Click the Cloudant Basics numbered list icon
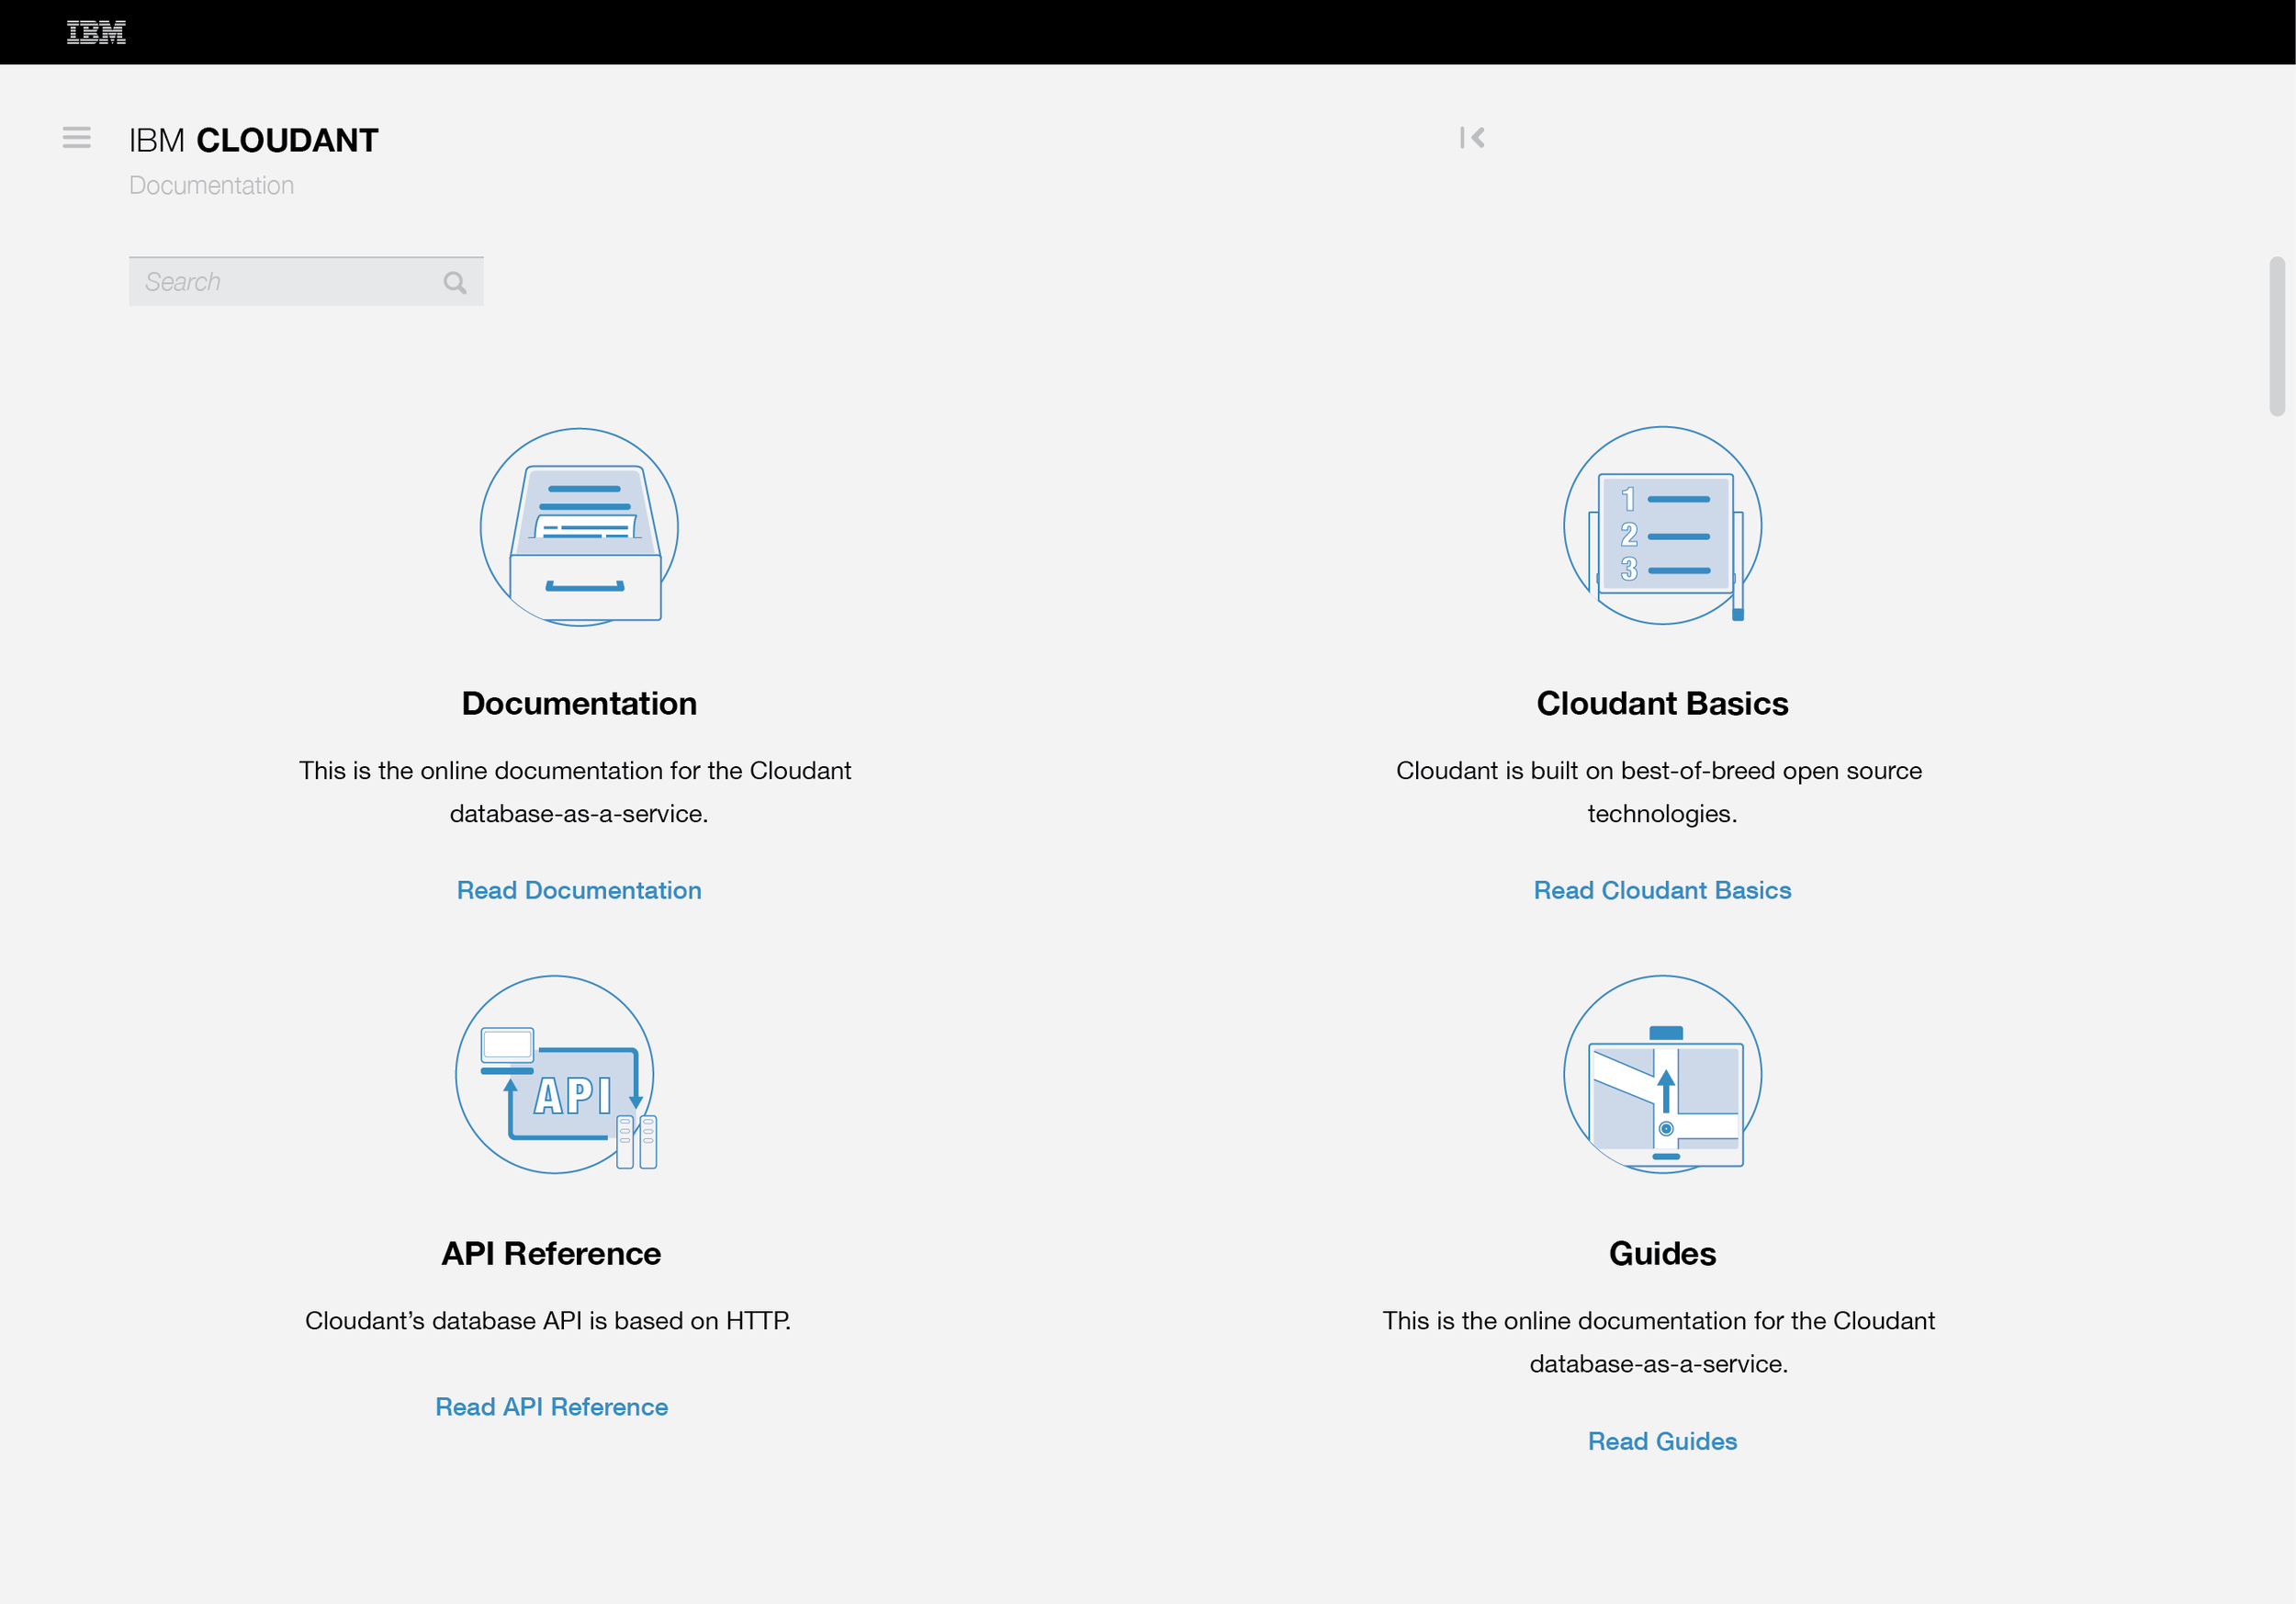2296x1604 pixels. point(1662,526)
